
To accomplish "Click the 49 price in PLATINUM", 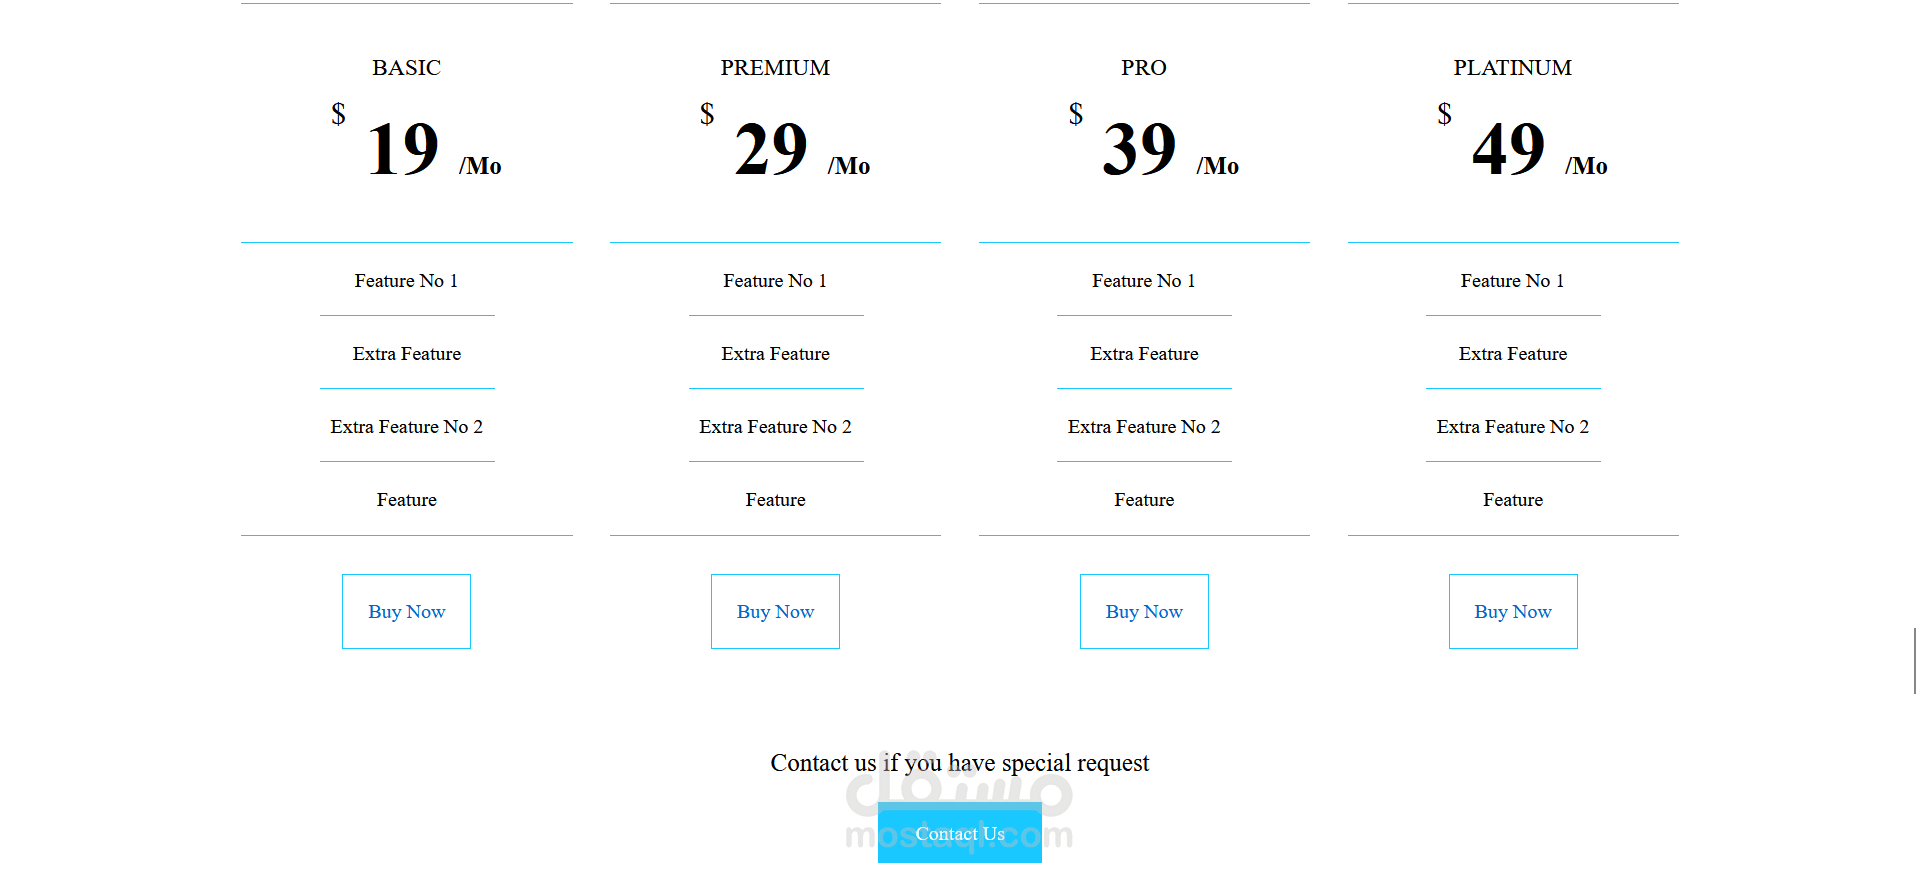I will 1509,150.
